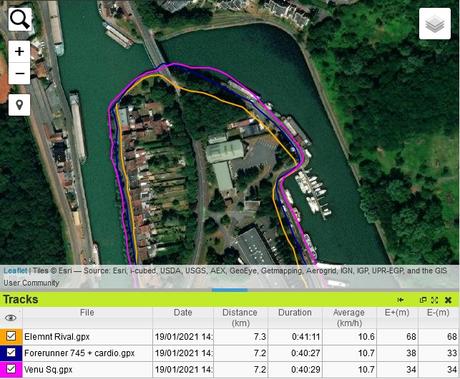Zoom out the map with minus button
460x379 pixels.
click(x=19, y=73)
